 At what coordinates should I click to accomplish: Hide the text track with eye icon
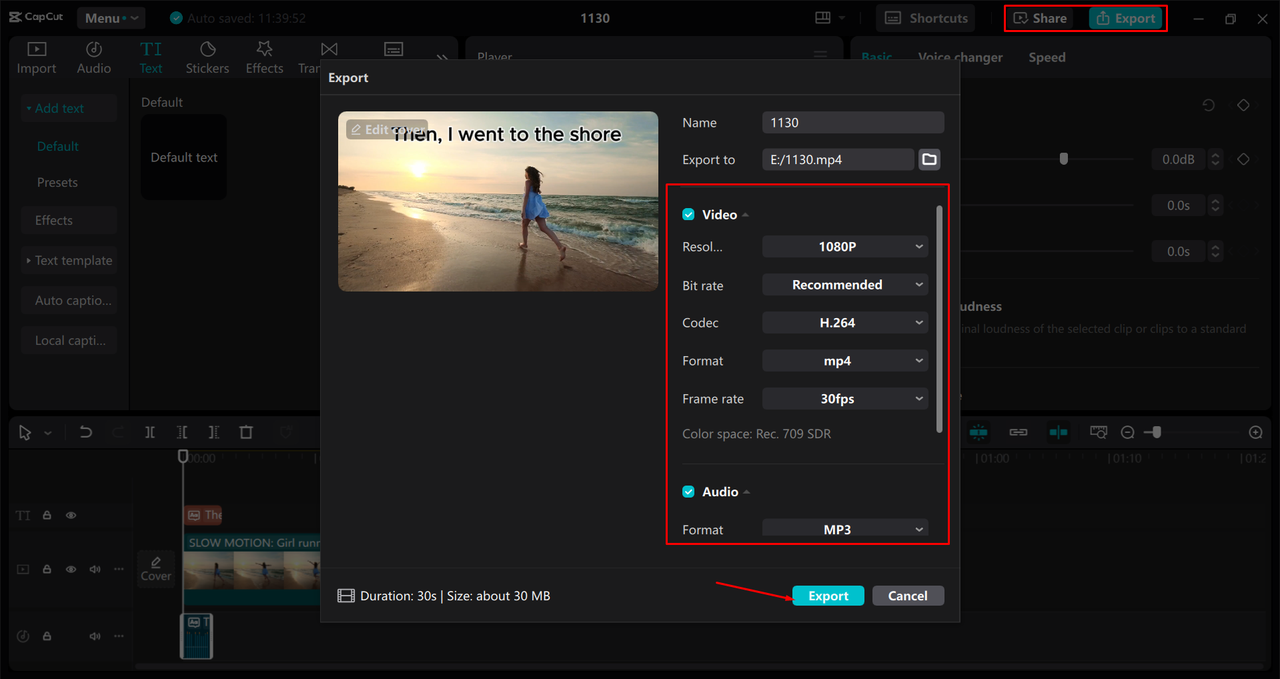(71, 515)
